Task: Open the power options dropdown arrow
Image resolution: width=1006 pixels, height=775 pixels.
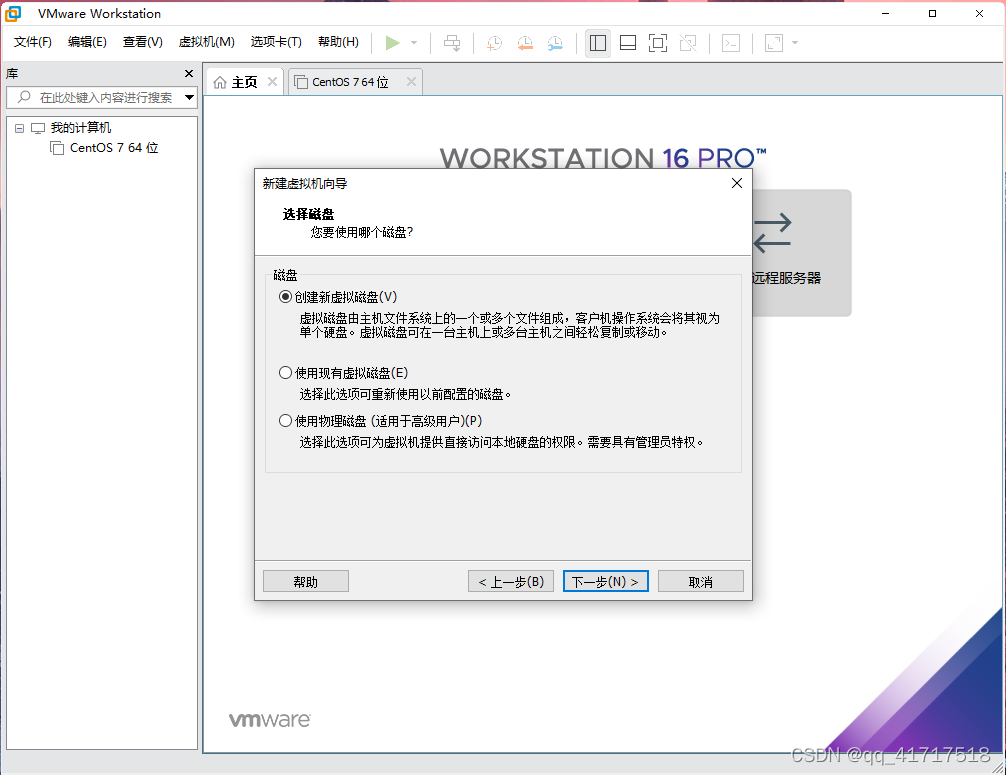Action: tap(414, 43)
